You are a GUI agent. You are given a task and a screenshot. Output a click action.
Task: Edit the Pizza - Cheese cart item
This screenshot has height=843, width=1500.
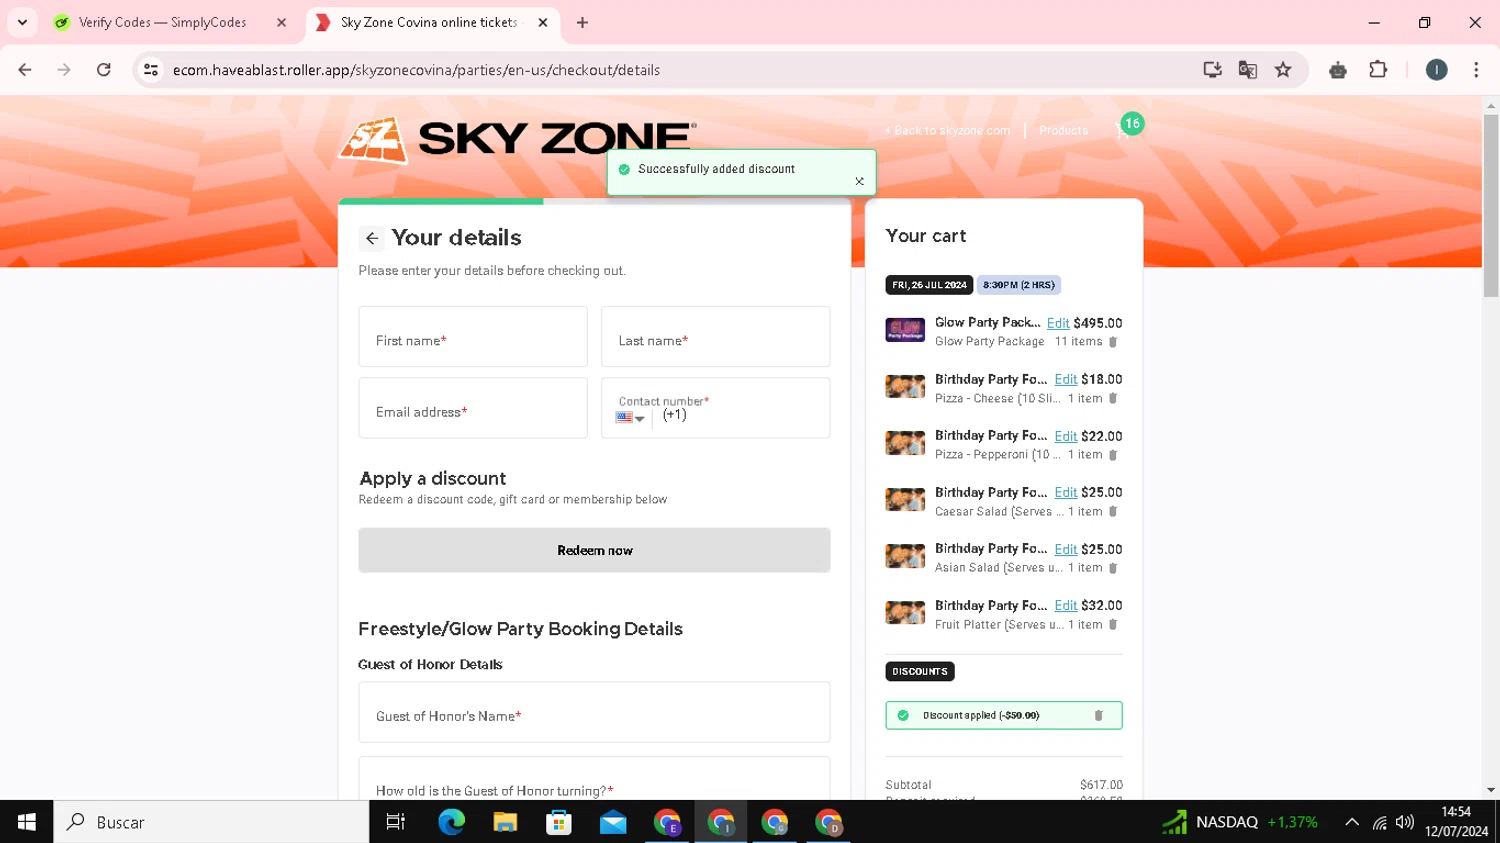click(1065, 380)
